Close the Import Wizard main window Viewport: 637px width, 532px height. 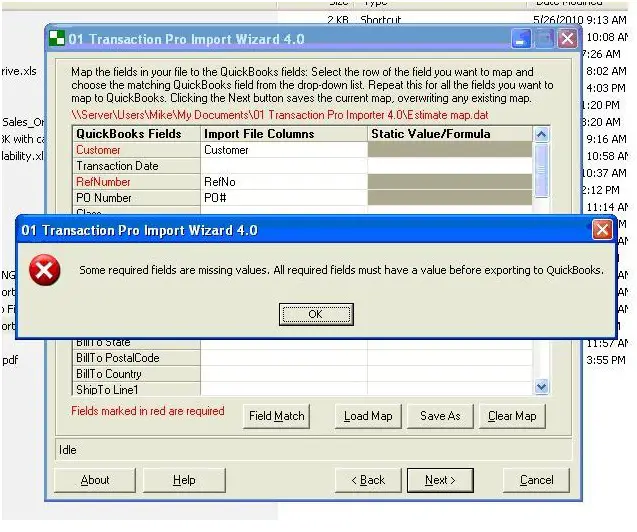click(567, 39)
